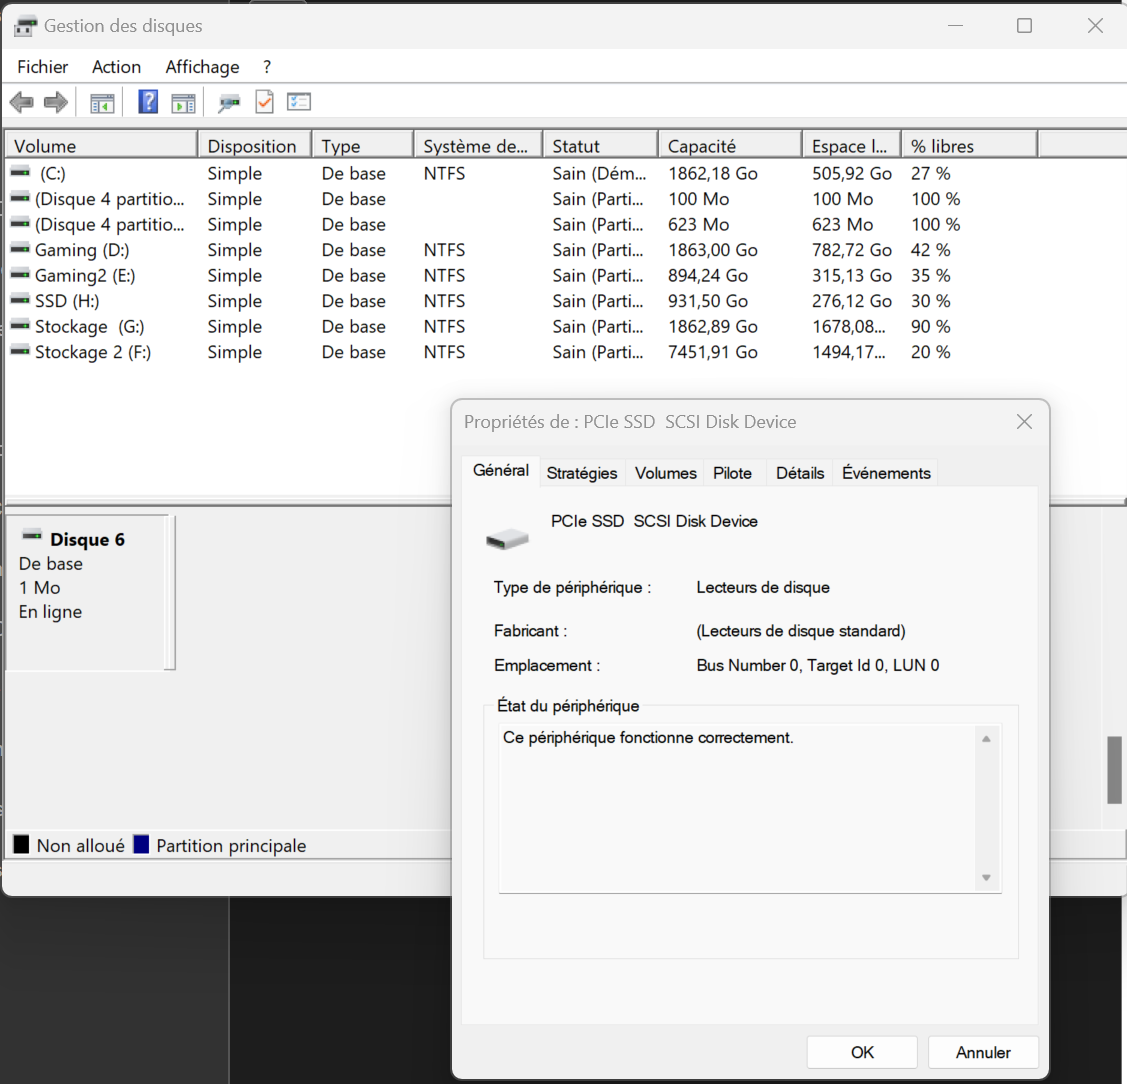Click the blue Help question mark icon
The image size is (1127, 1084).
pos(148,102)
